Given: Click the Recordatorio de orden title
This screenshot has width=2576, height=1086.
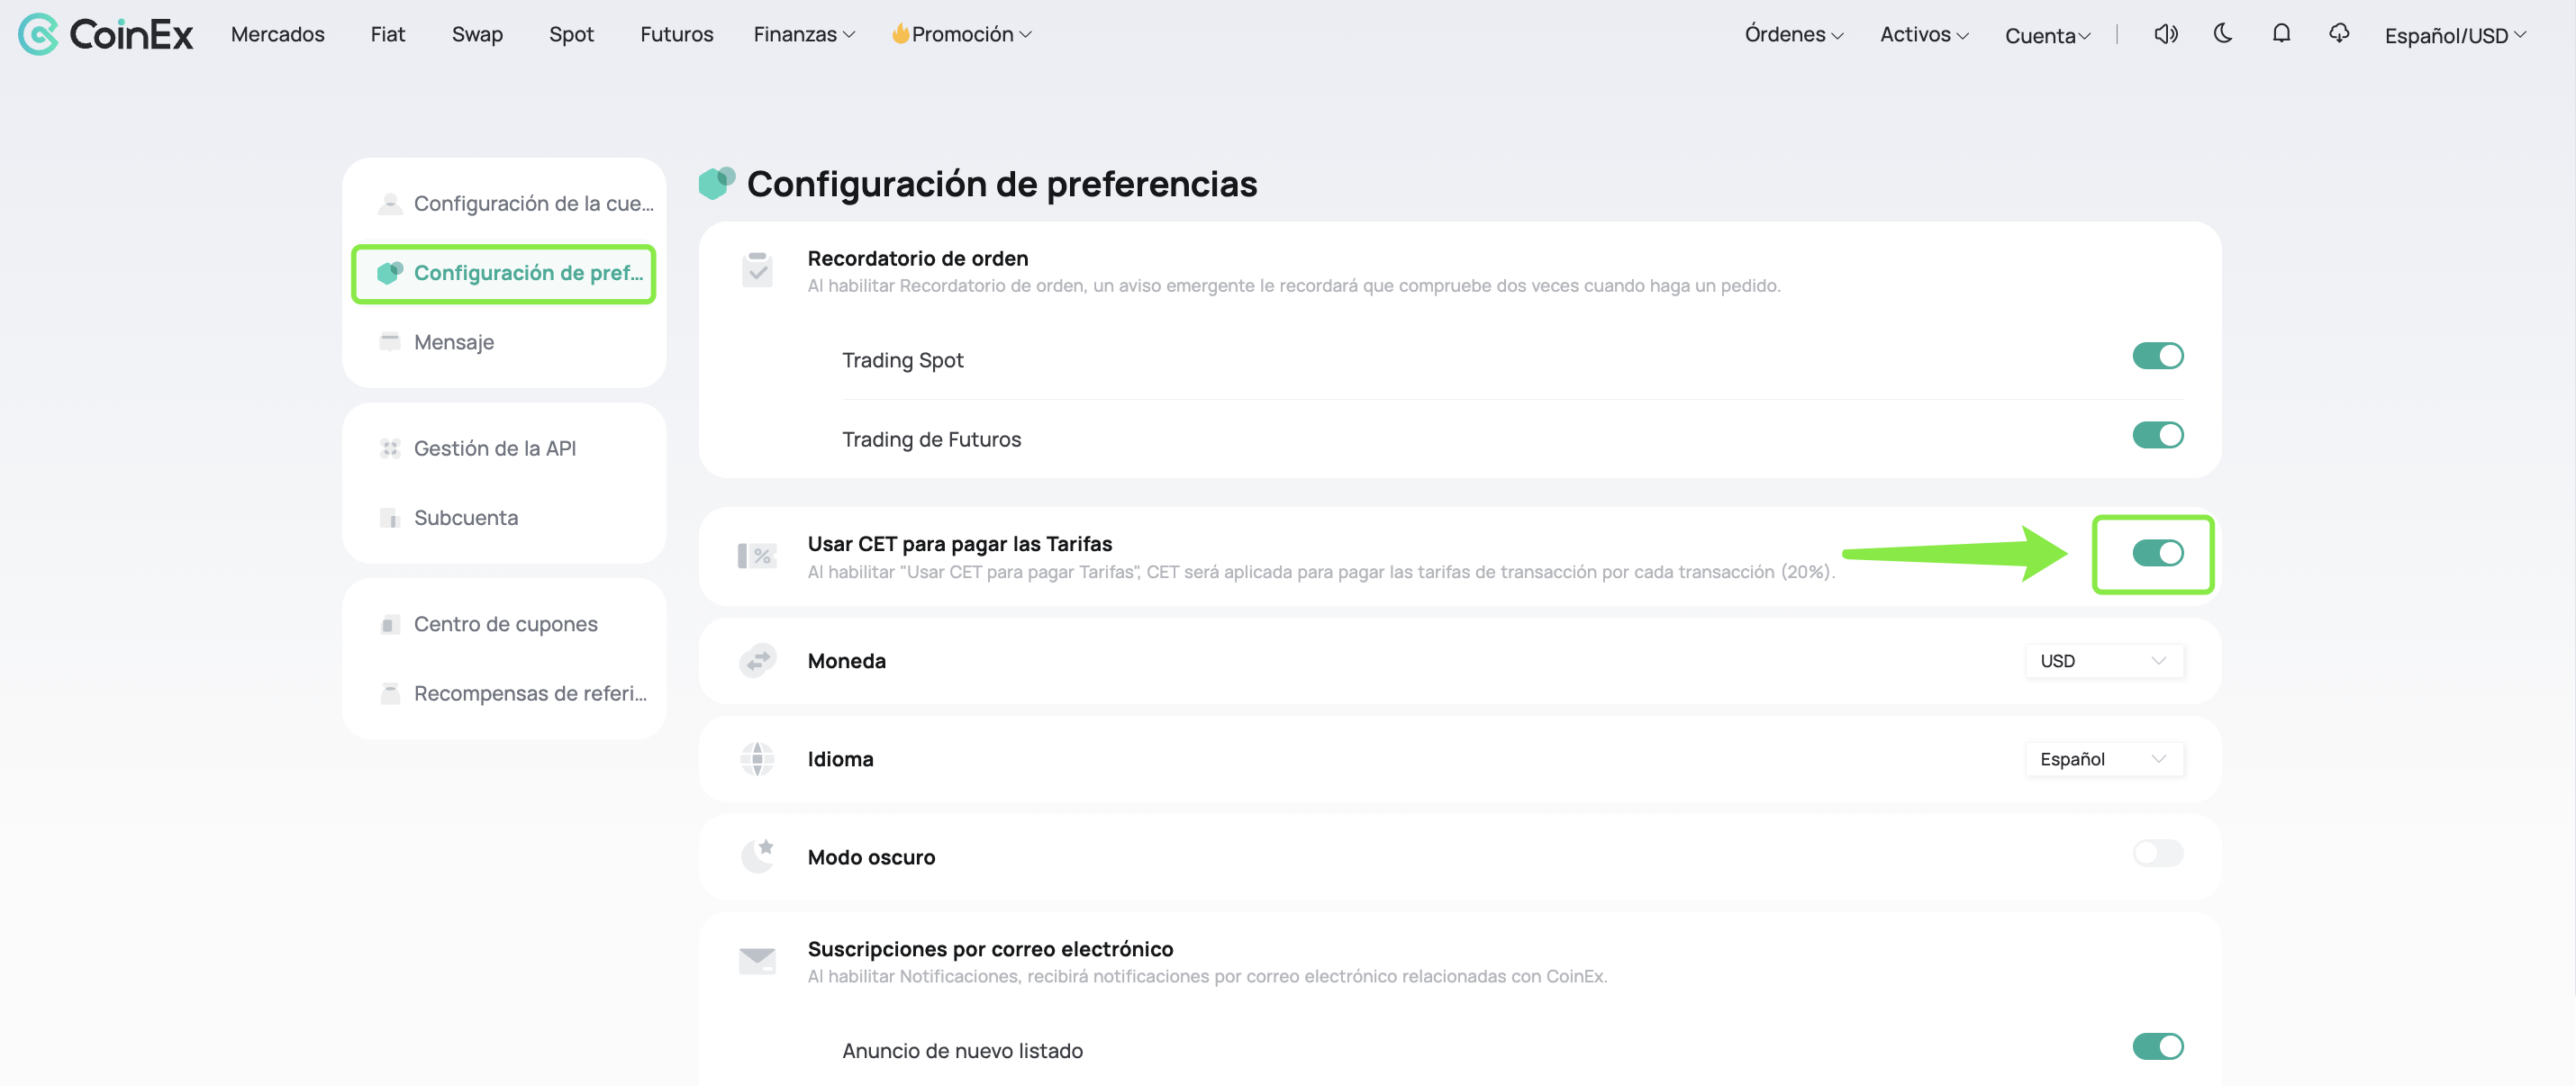Looking at the screenshot, I should coord(917,258).
